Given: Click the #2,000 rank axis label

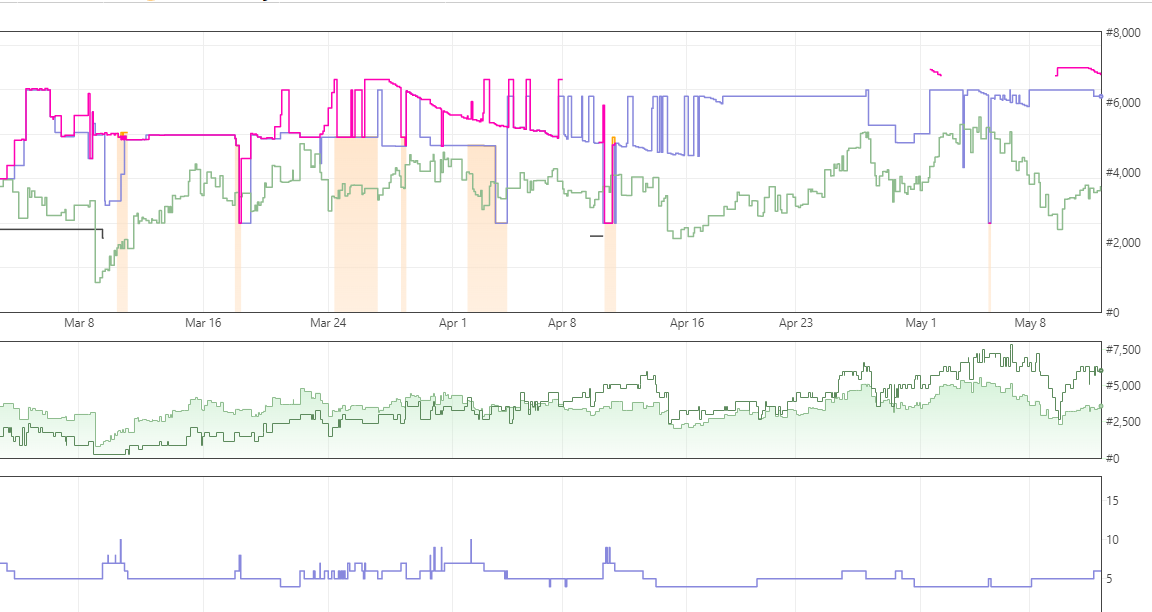Looking at the screenshot, I should (x=1123, y=242).
